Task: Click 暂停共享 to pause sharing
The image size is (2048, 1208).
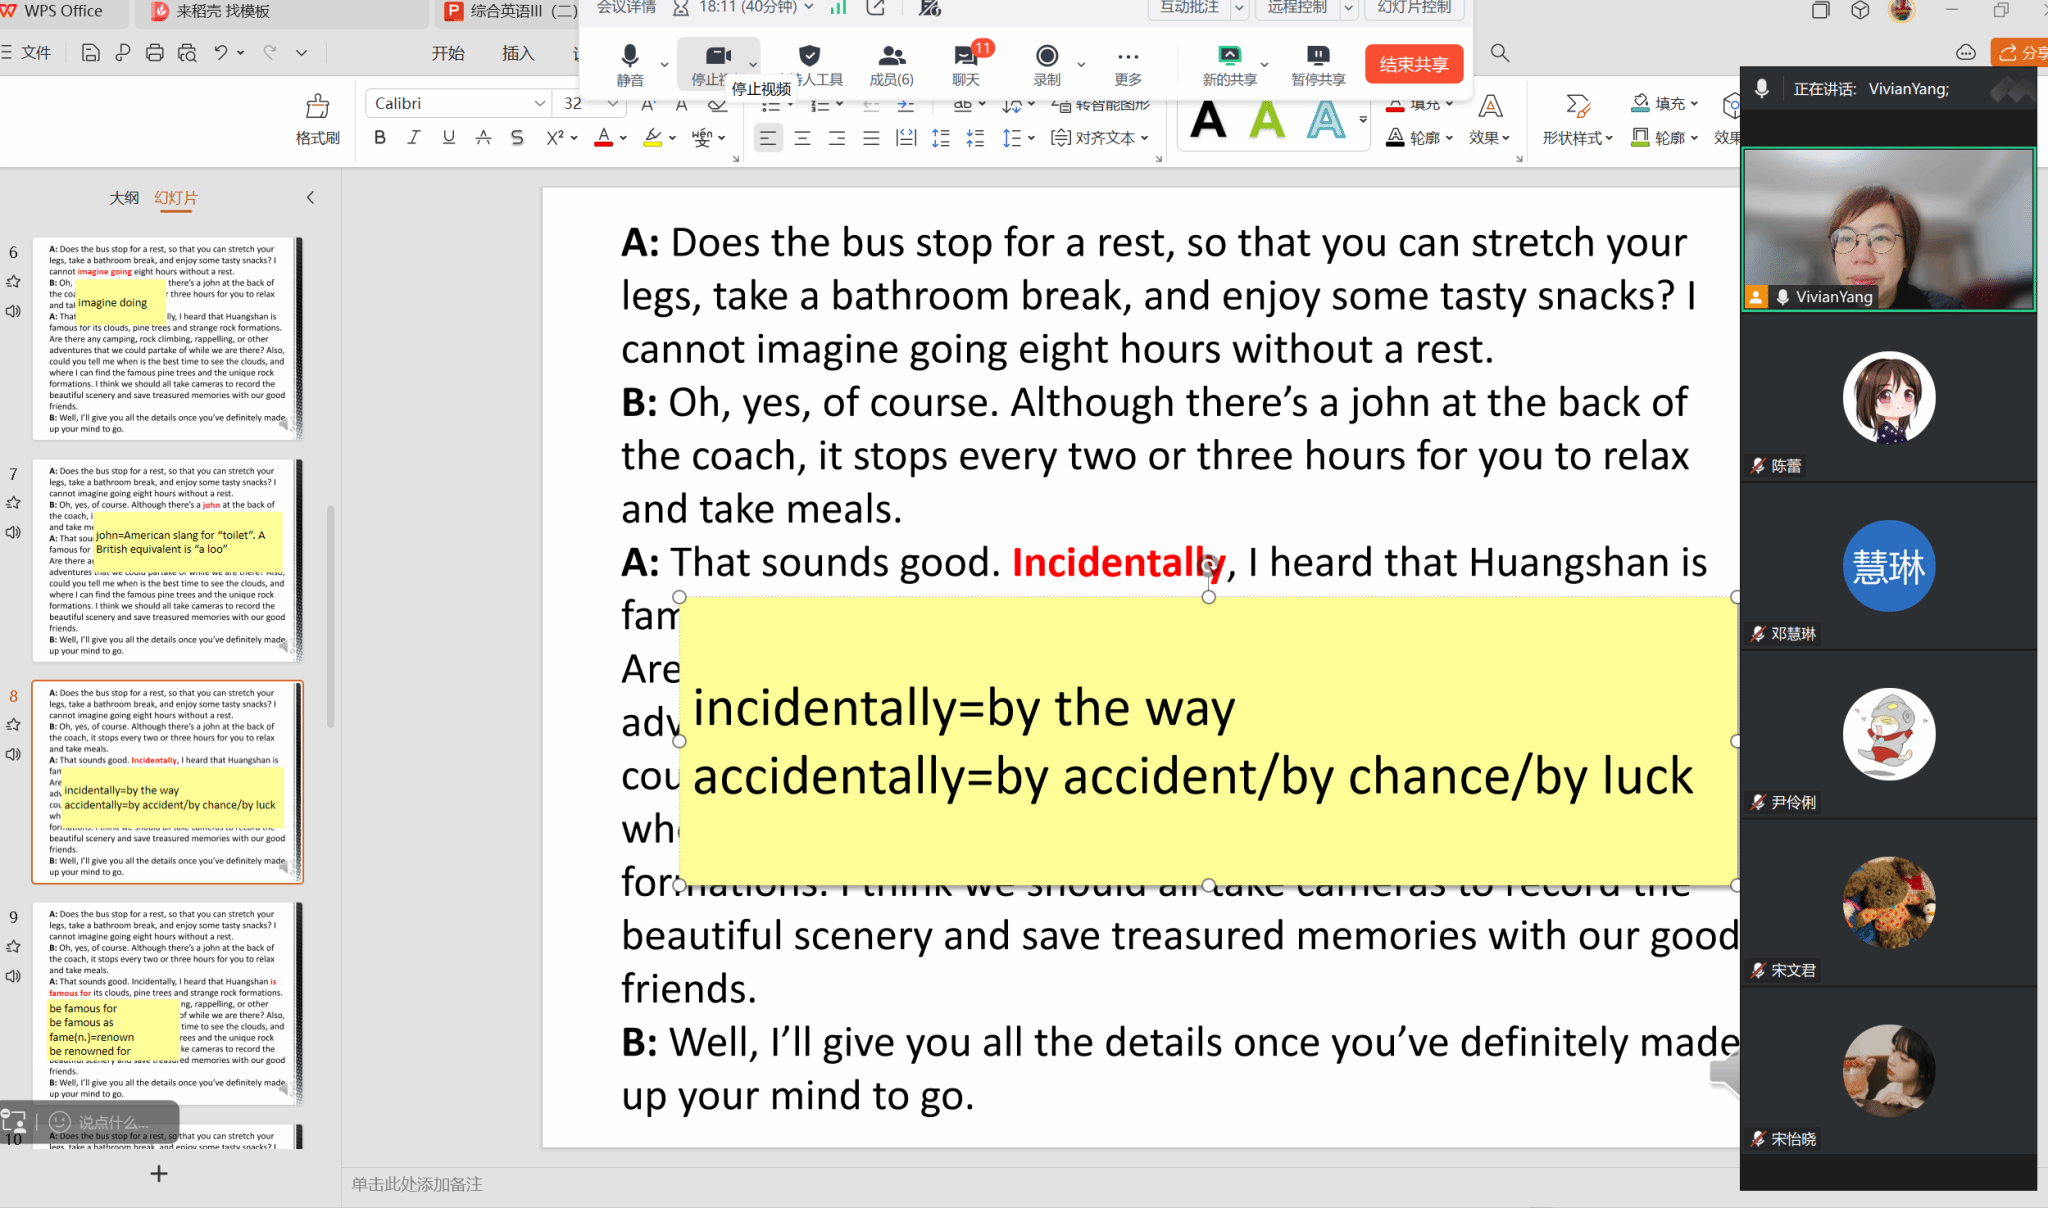Action: tap(1317, 63)
